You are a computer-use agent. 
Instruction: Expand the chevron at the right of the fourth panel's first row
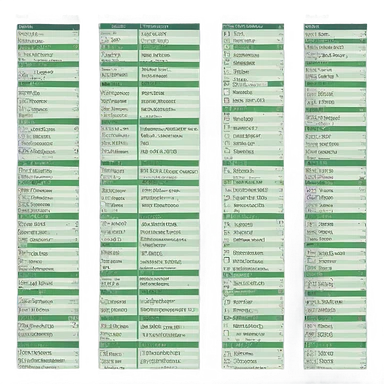pyautogui.click(x=363, y=34)
